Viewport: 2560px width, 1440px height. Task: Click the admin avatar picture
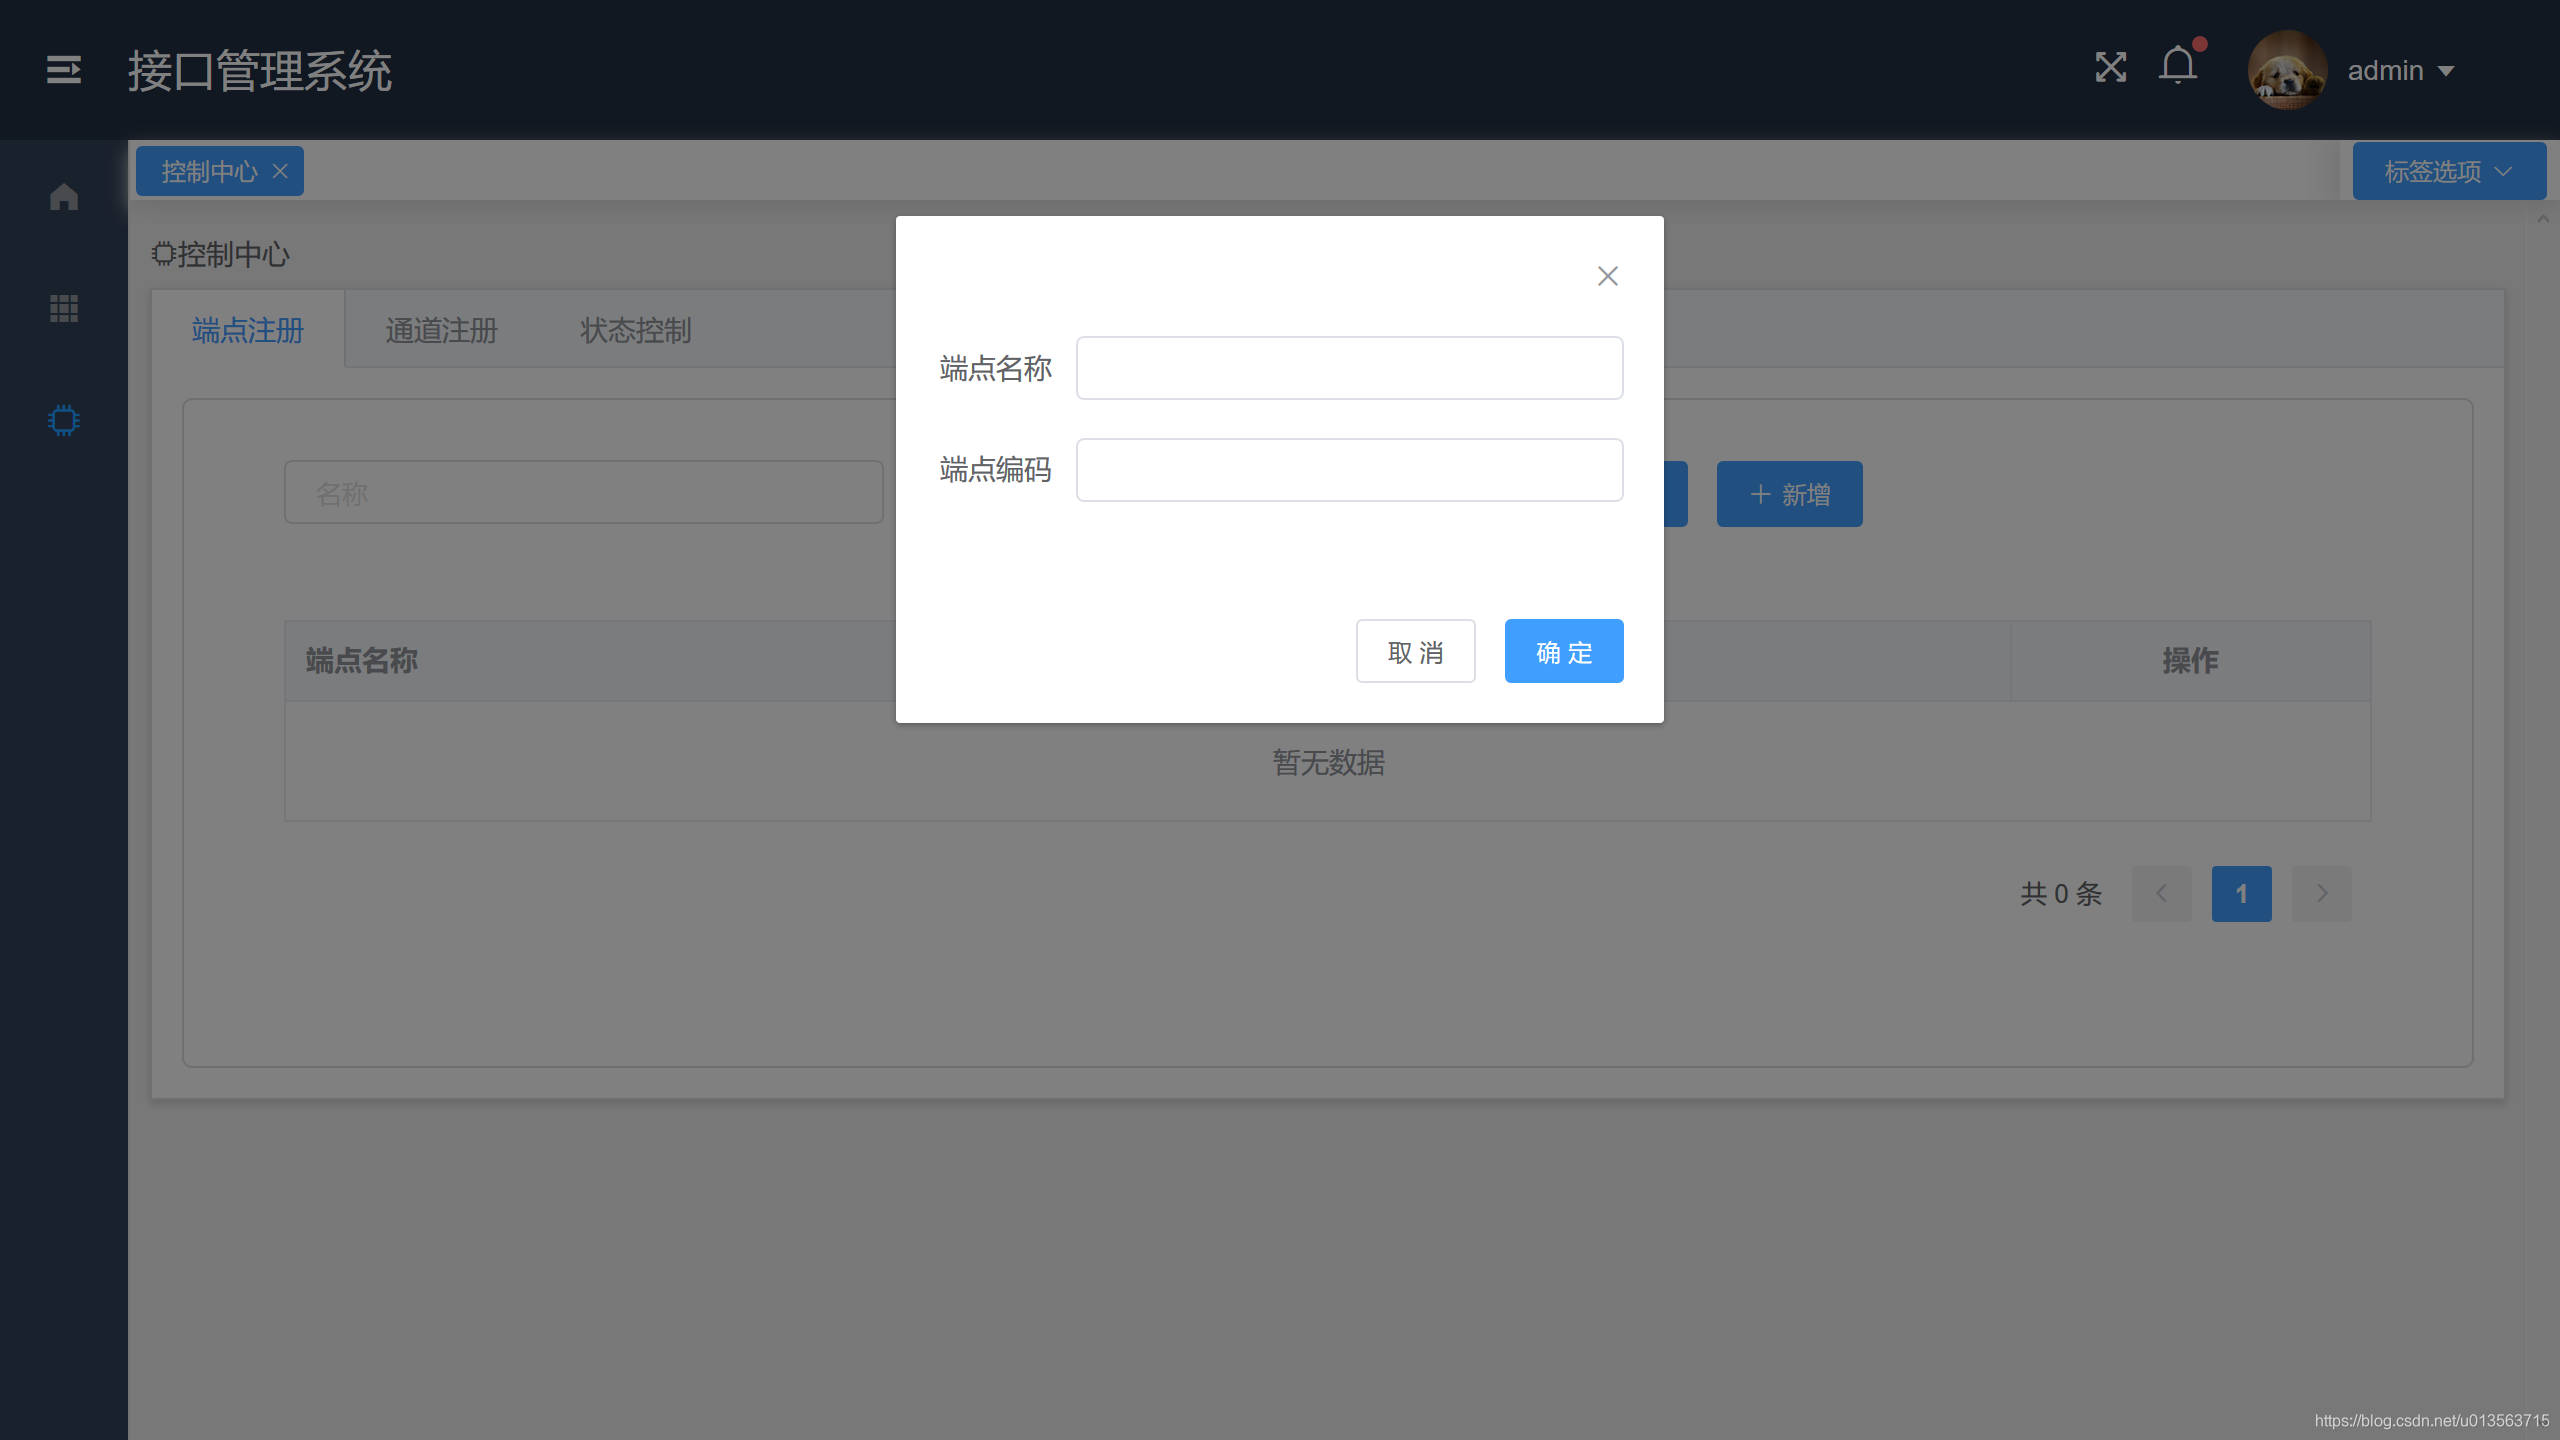(2286, 70)
